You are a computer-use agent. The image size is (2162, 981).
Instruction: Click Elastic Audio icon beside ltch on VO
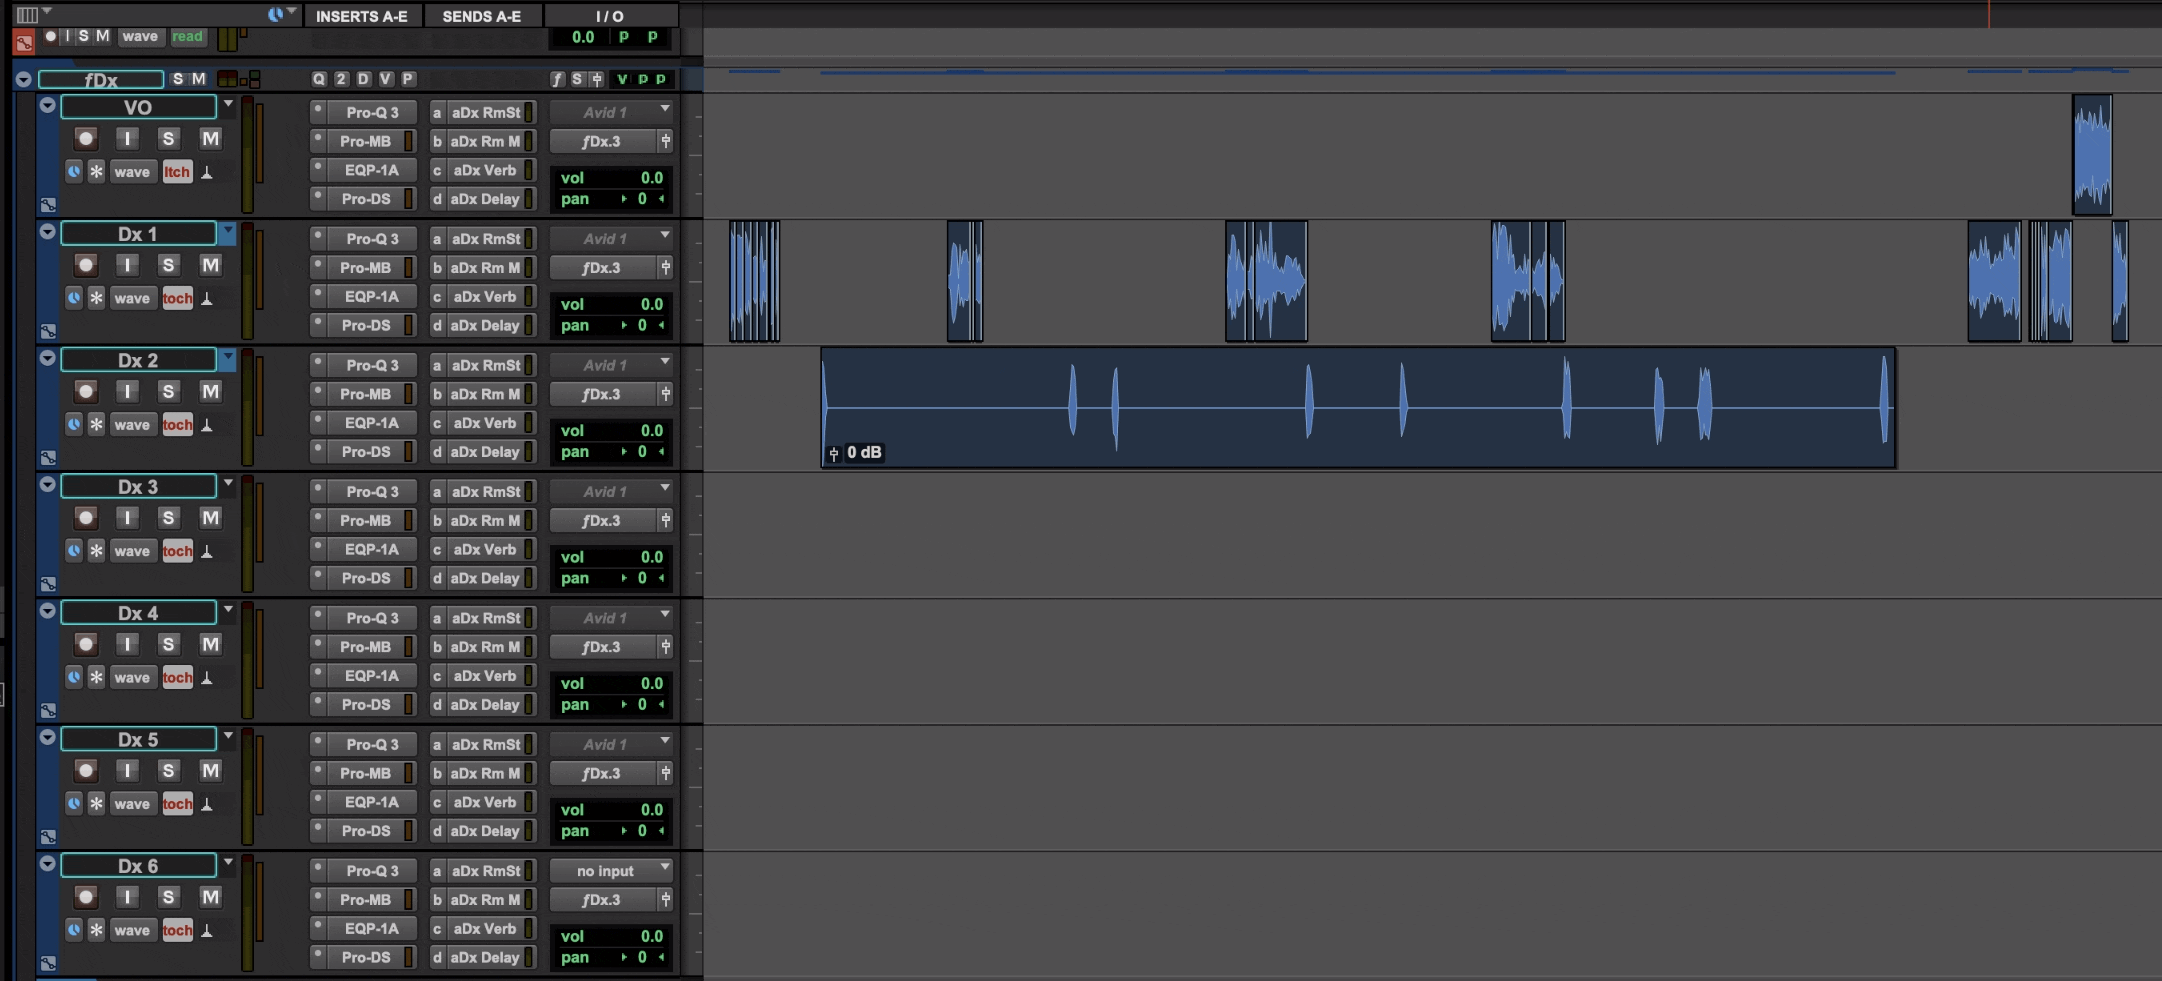pos(207,172)
